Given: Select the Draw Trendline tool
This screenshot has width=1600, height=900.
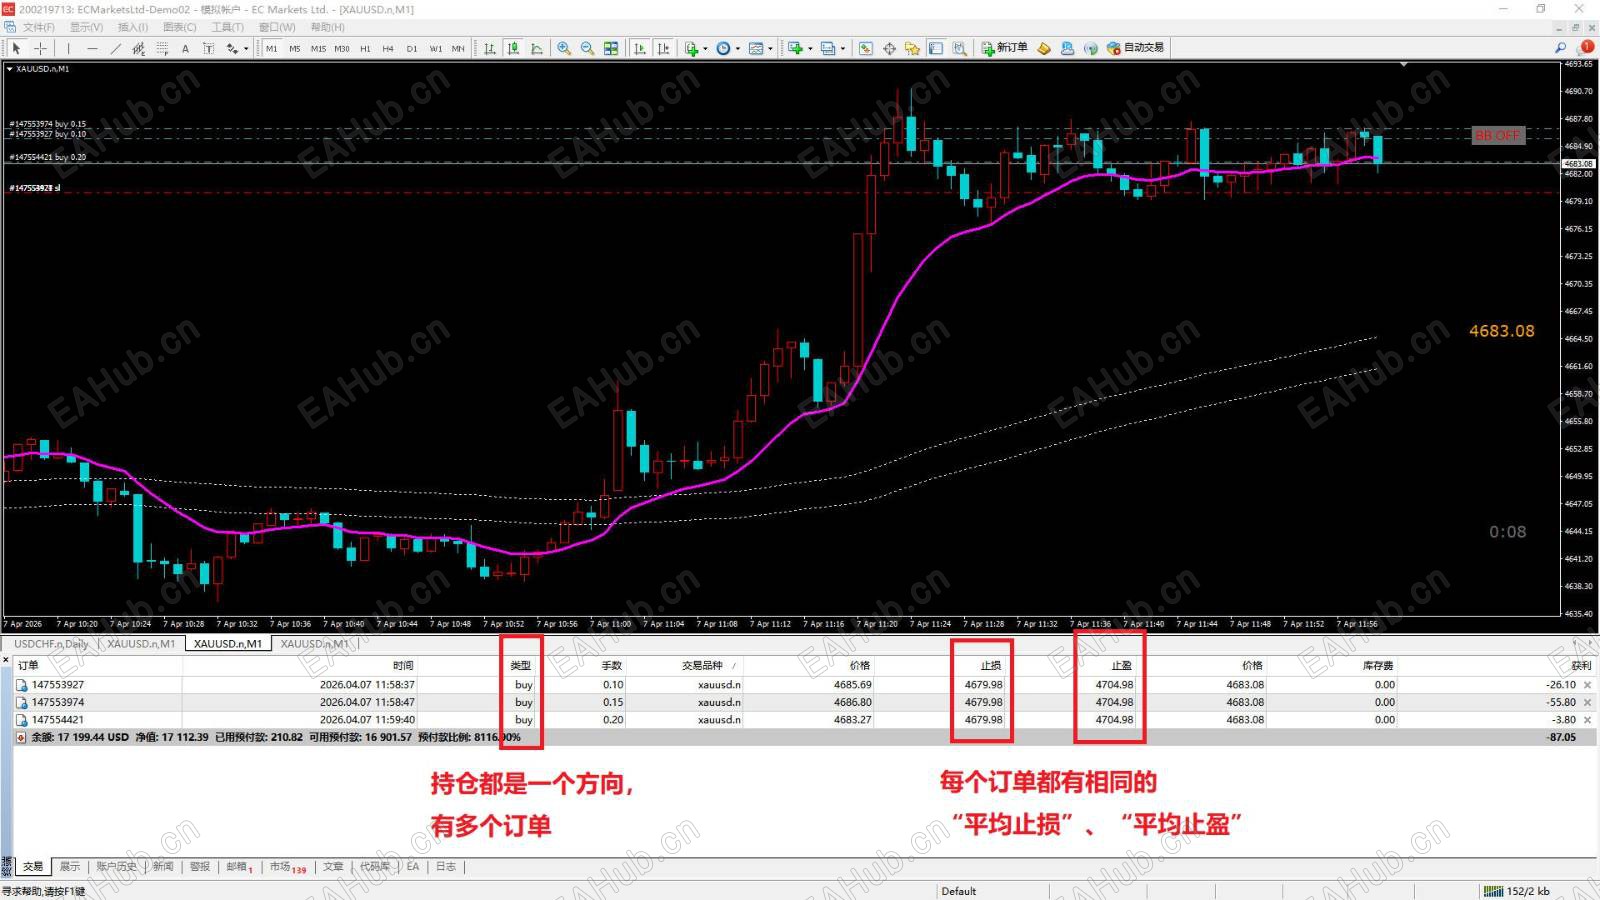Looking at the screenshot, I should point(116,48).
